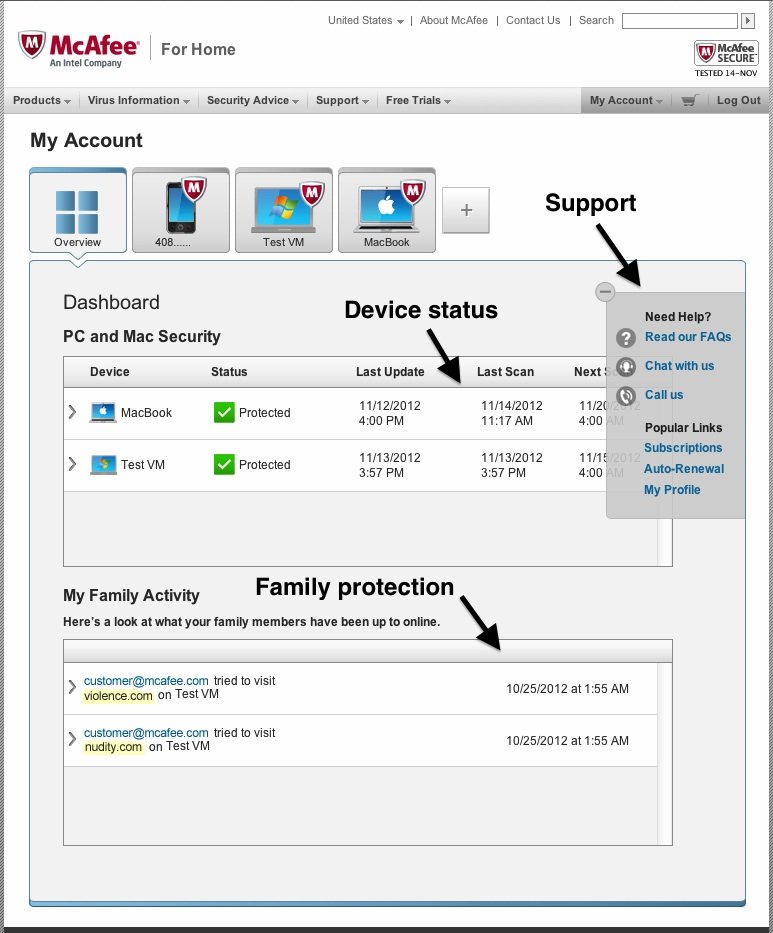Screen dimensions: 773x933
Task: Expand the violence.com activity entry
Action: (72, 687)
